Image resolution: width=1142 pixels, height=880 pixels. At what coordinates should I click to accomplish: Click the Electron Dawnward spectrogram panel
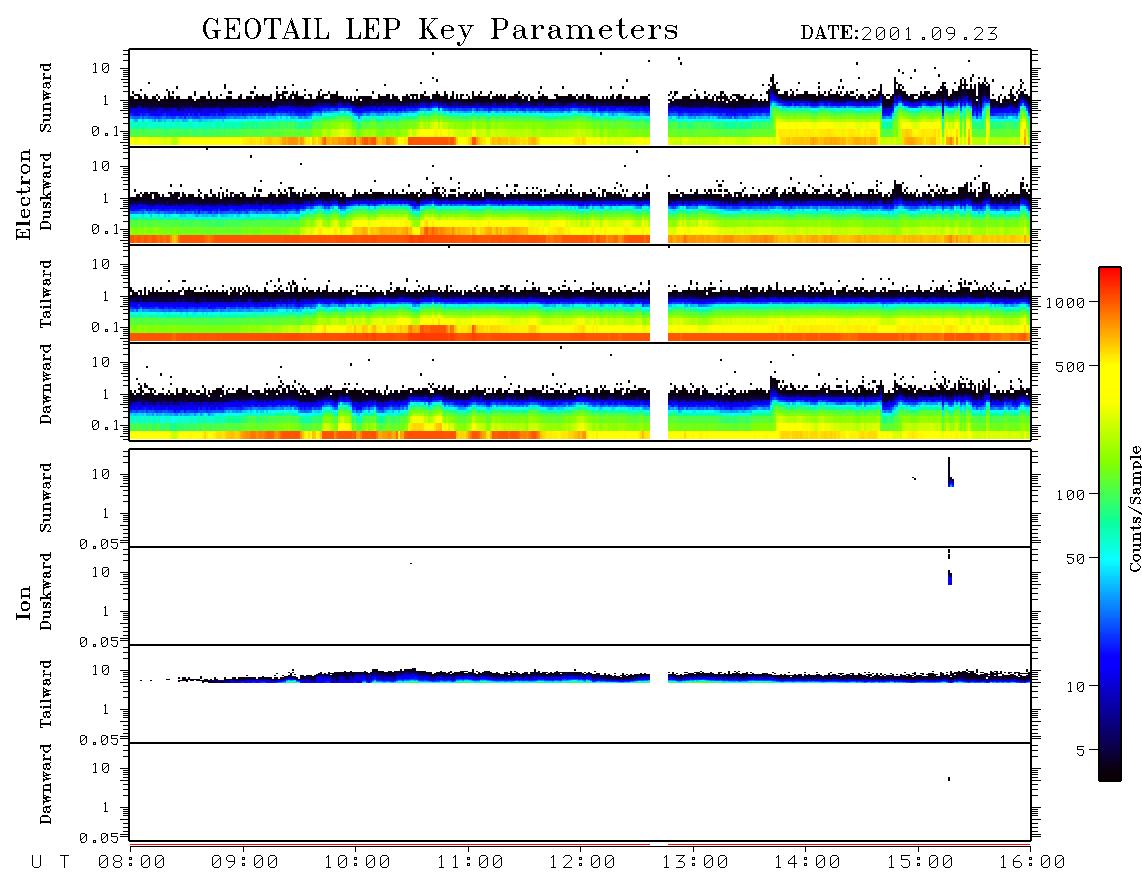click(x=580, y=391)
